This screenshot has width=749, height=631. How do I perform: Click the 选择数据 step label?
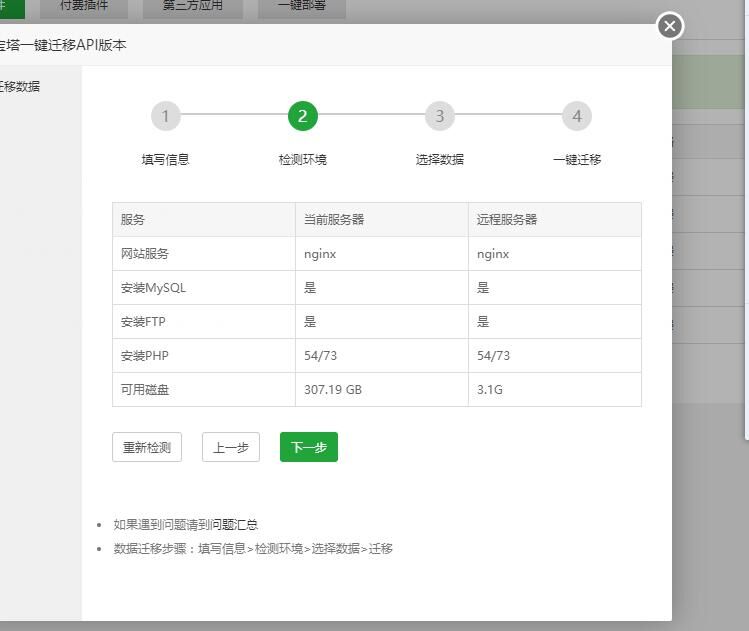(x=439, y=159)
